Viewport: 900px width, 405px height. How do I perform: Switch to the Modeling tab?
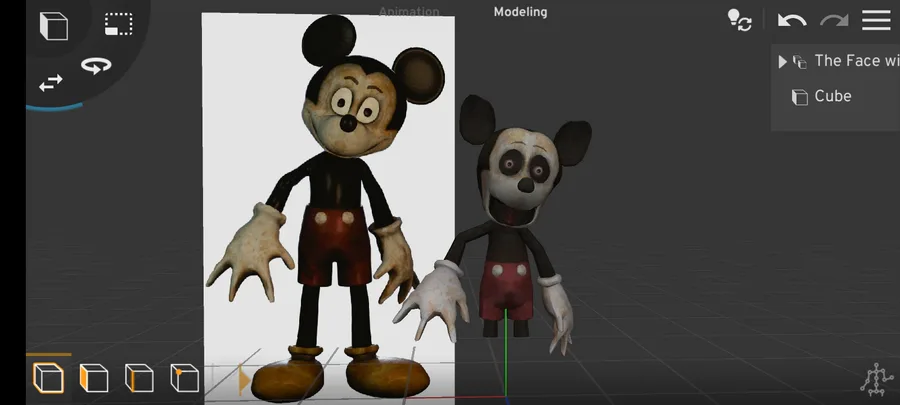521,12
